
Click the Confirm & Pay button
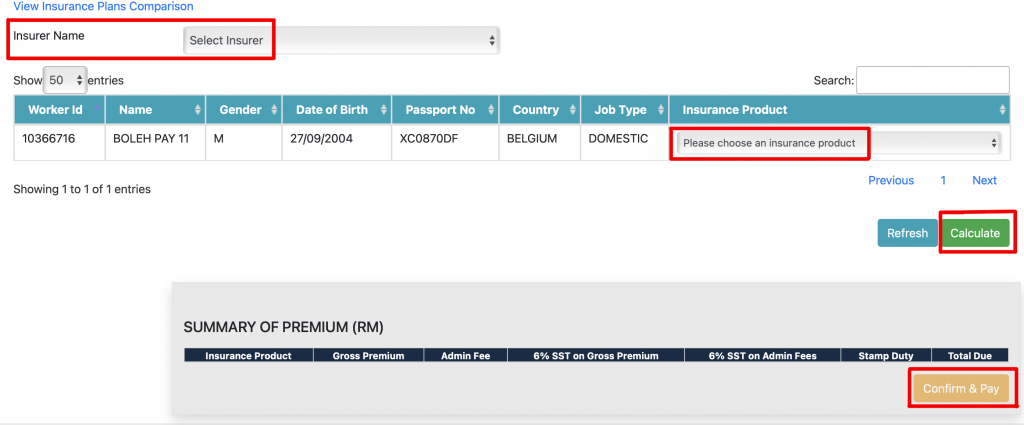point(960,388)
